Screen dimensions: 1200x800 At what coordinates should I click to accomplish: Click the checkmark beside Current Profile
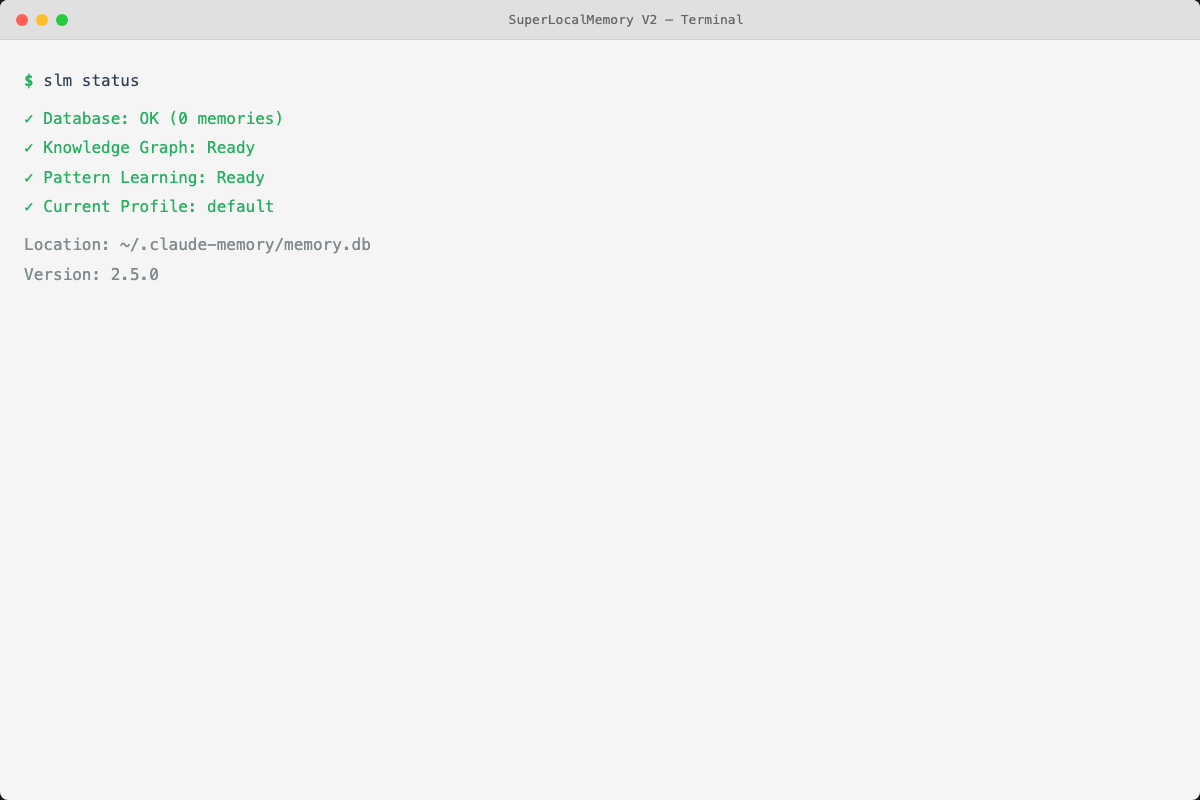(27, 206)
